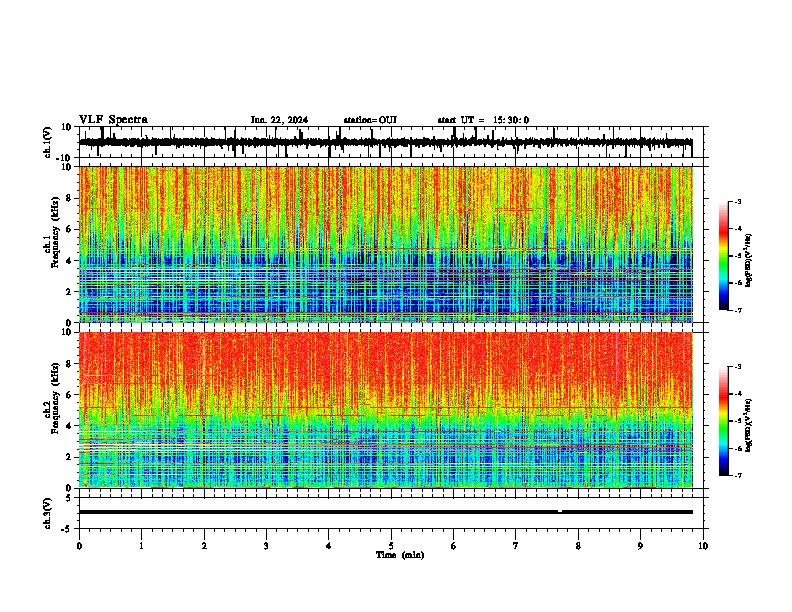Click the "-5" tick on ch.3(V) axis

[68, 529]
